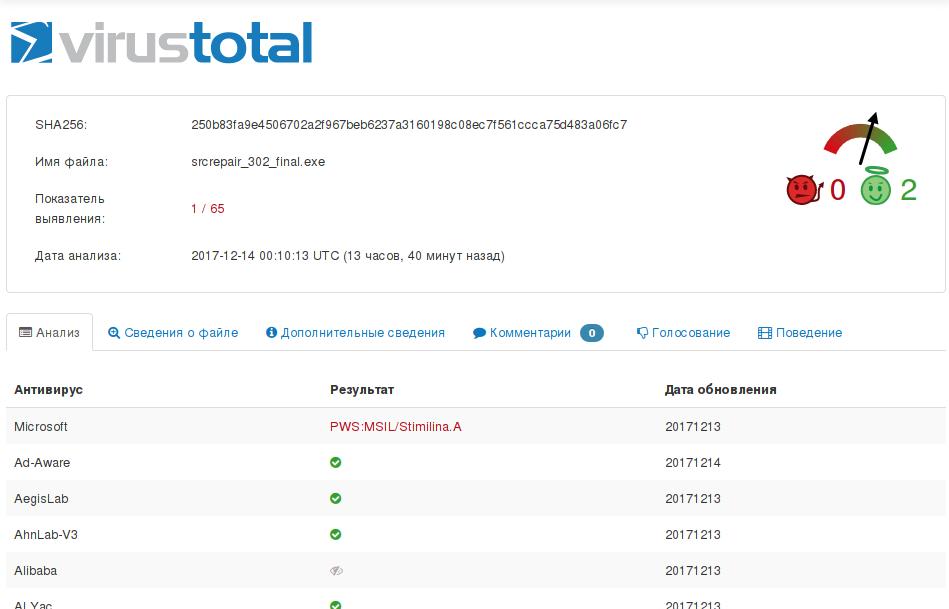Click the info icon beside Дополнительные сведения
Image resolution: width=949 pixels, height=609 pixels.
pos(270,332)
